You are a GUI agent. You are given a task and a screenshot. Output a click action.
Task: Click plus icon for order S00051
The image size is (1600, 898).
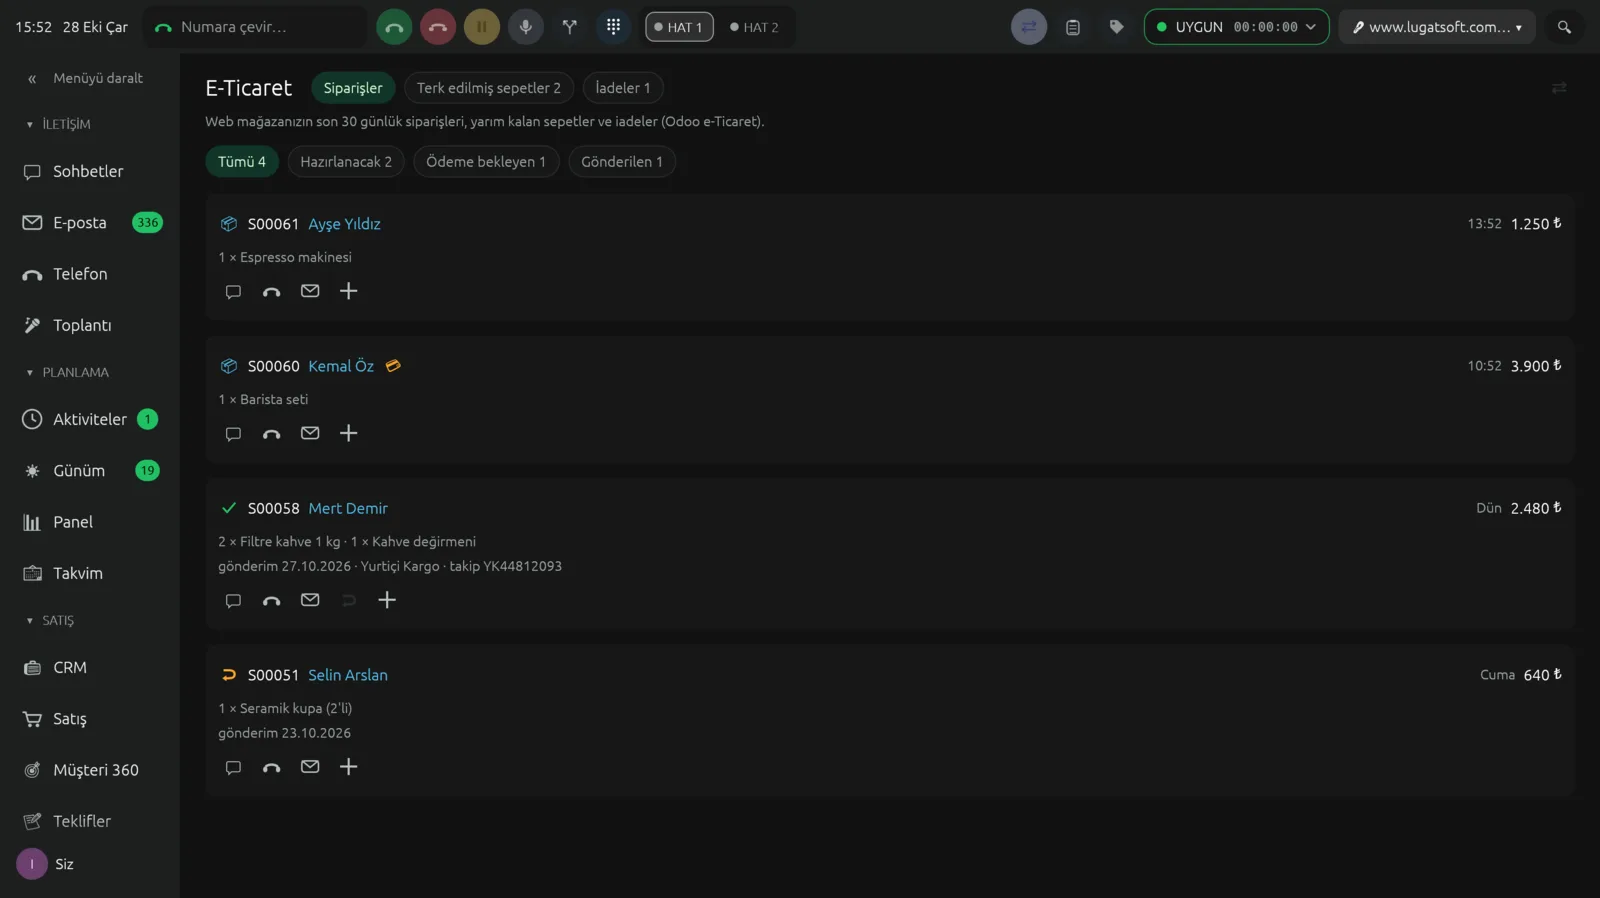tap(348, 767)
